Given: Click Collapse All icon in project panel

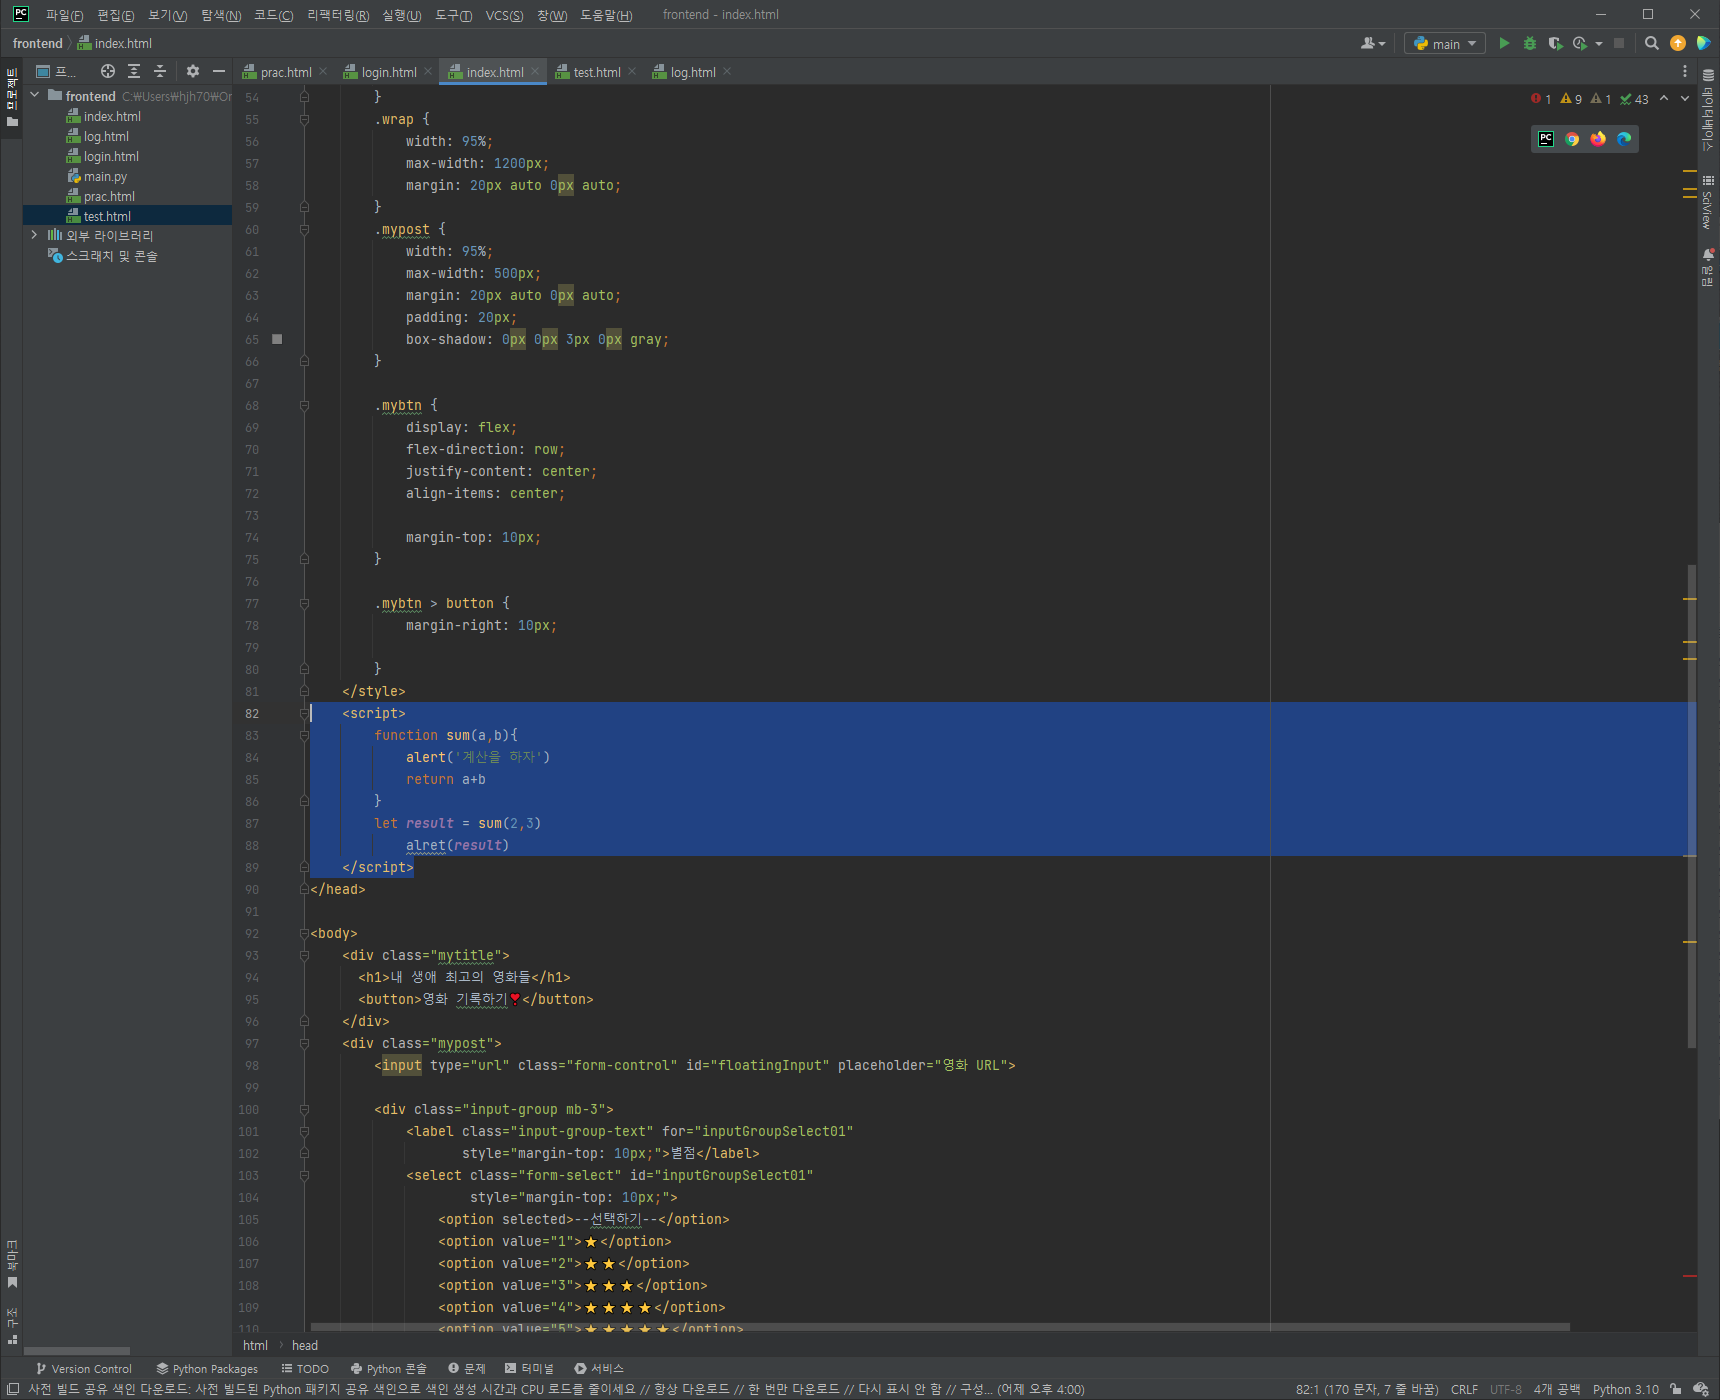Looking at the screenshot, I should 160,71.
